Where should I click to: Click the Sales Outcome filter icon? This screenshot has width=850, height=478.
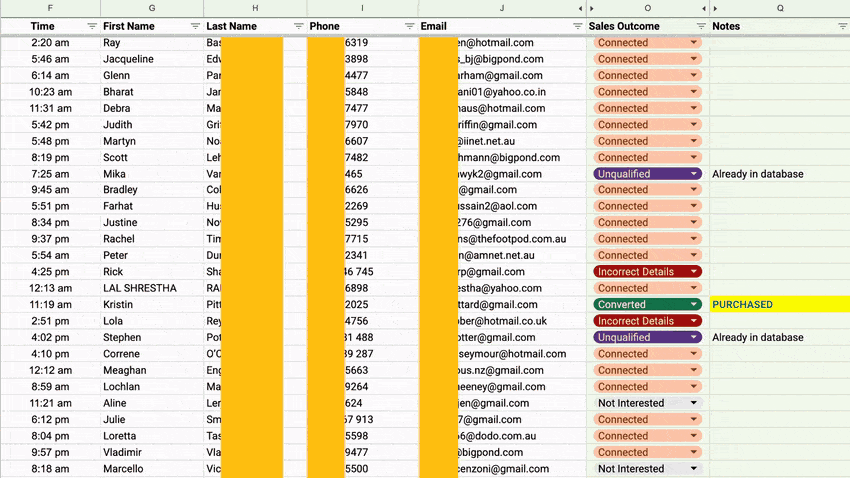[x=700, y=26]
